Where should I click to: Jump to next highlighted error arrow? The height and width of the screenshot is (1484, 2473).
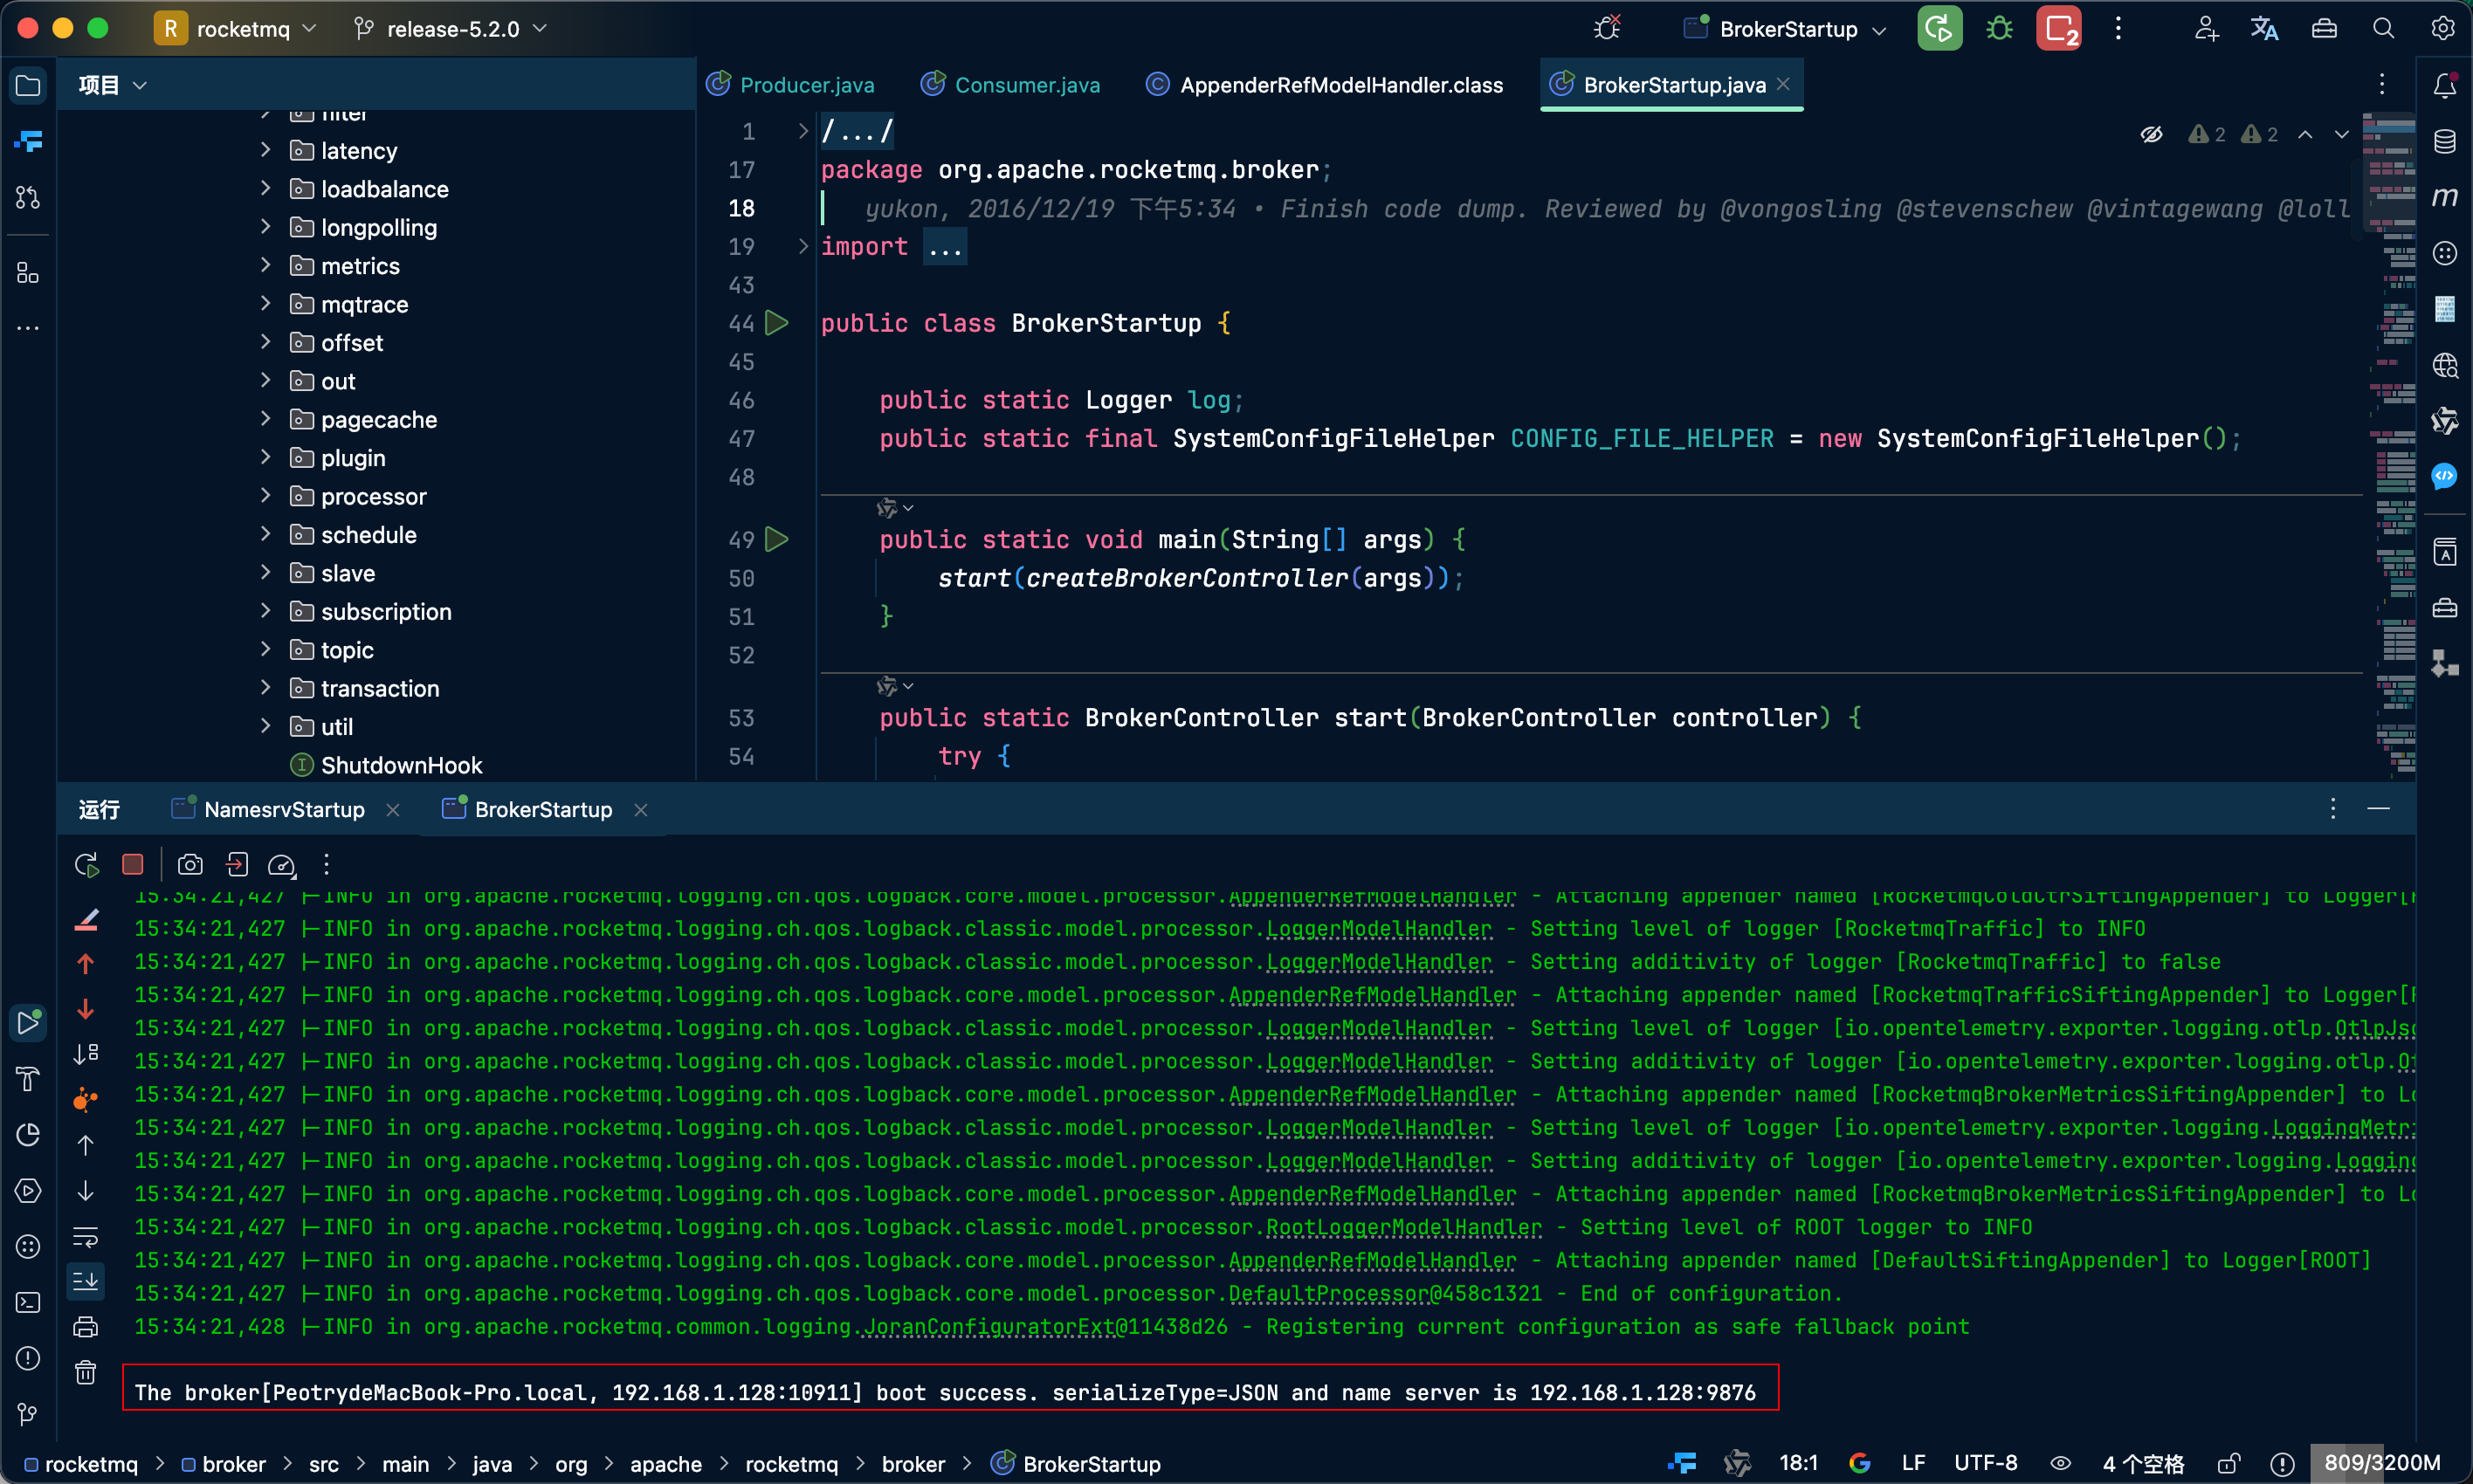click(x=2341, y=134)
